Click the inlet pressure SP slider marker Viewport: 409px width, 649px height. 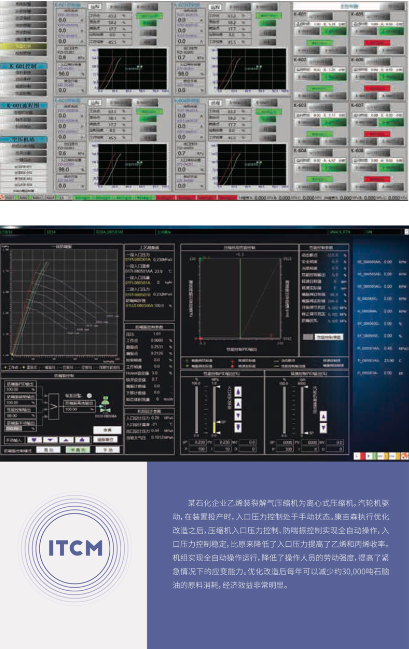coord(220,422)
